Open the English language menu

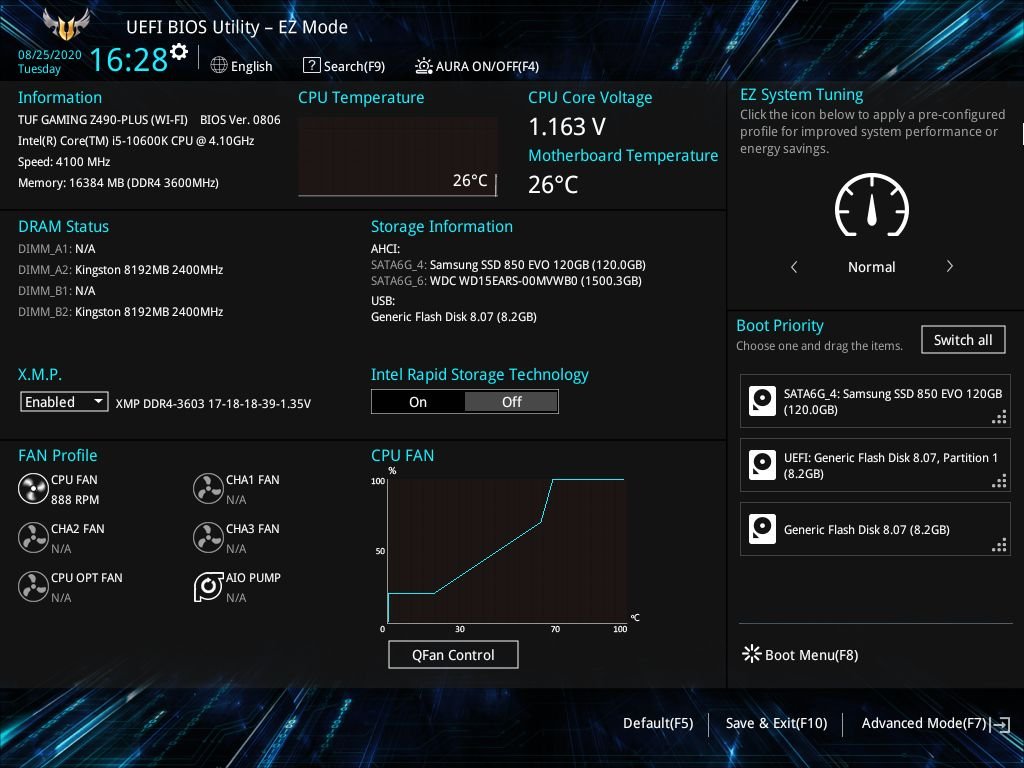pyautogui.click(x=242, y=66)
